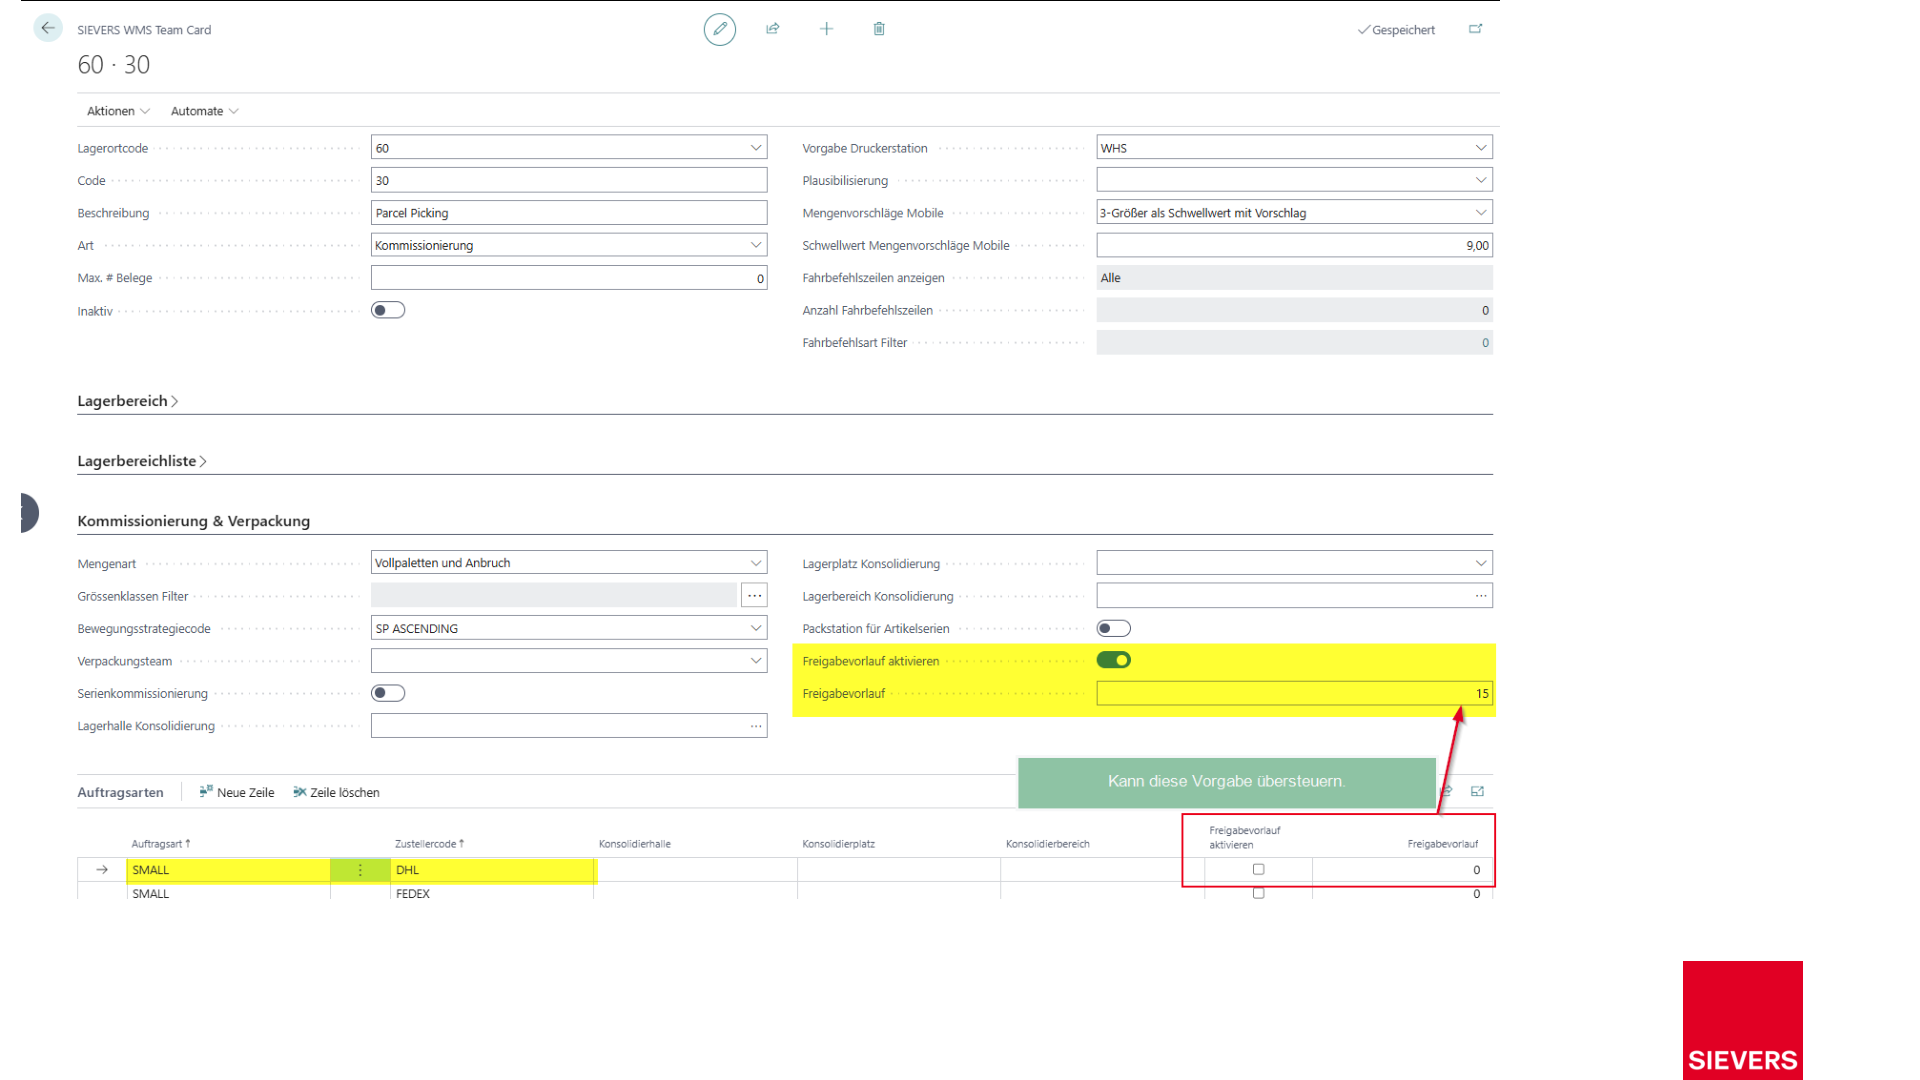Open Mengenart dropdown
Screen dimensions: 1920x1080
pyautogui.click(x=756, y=563)
